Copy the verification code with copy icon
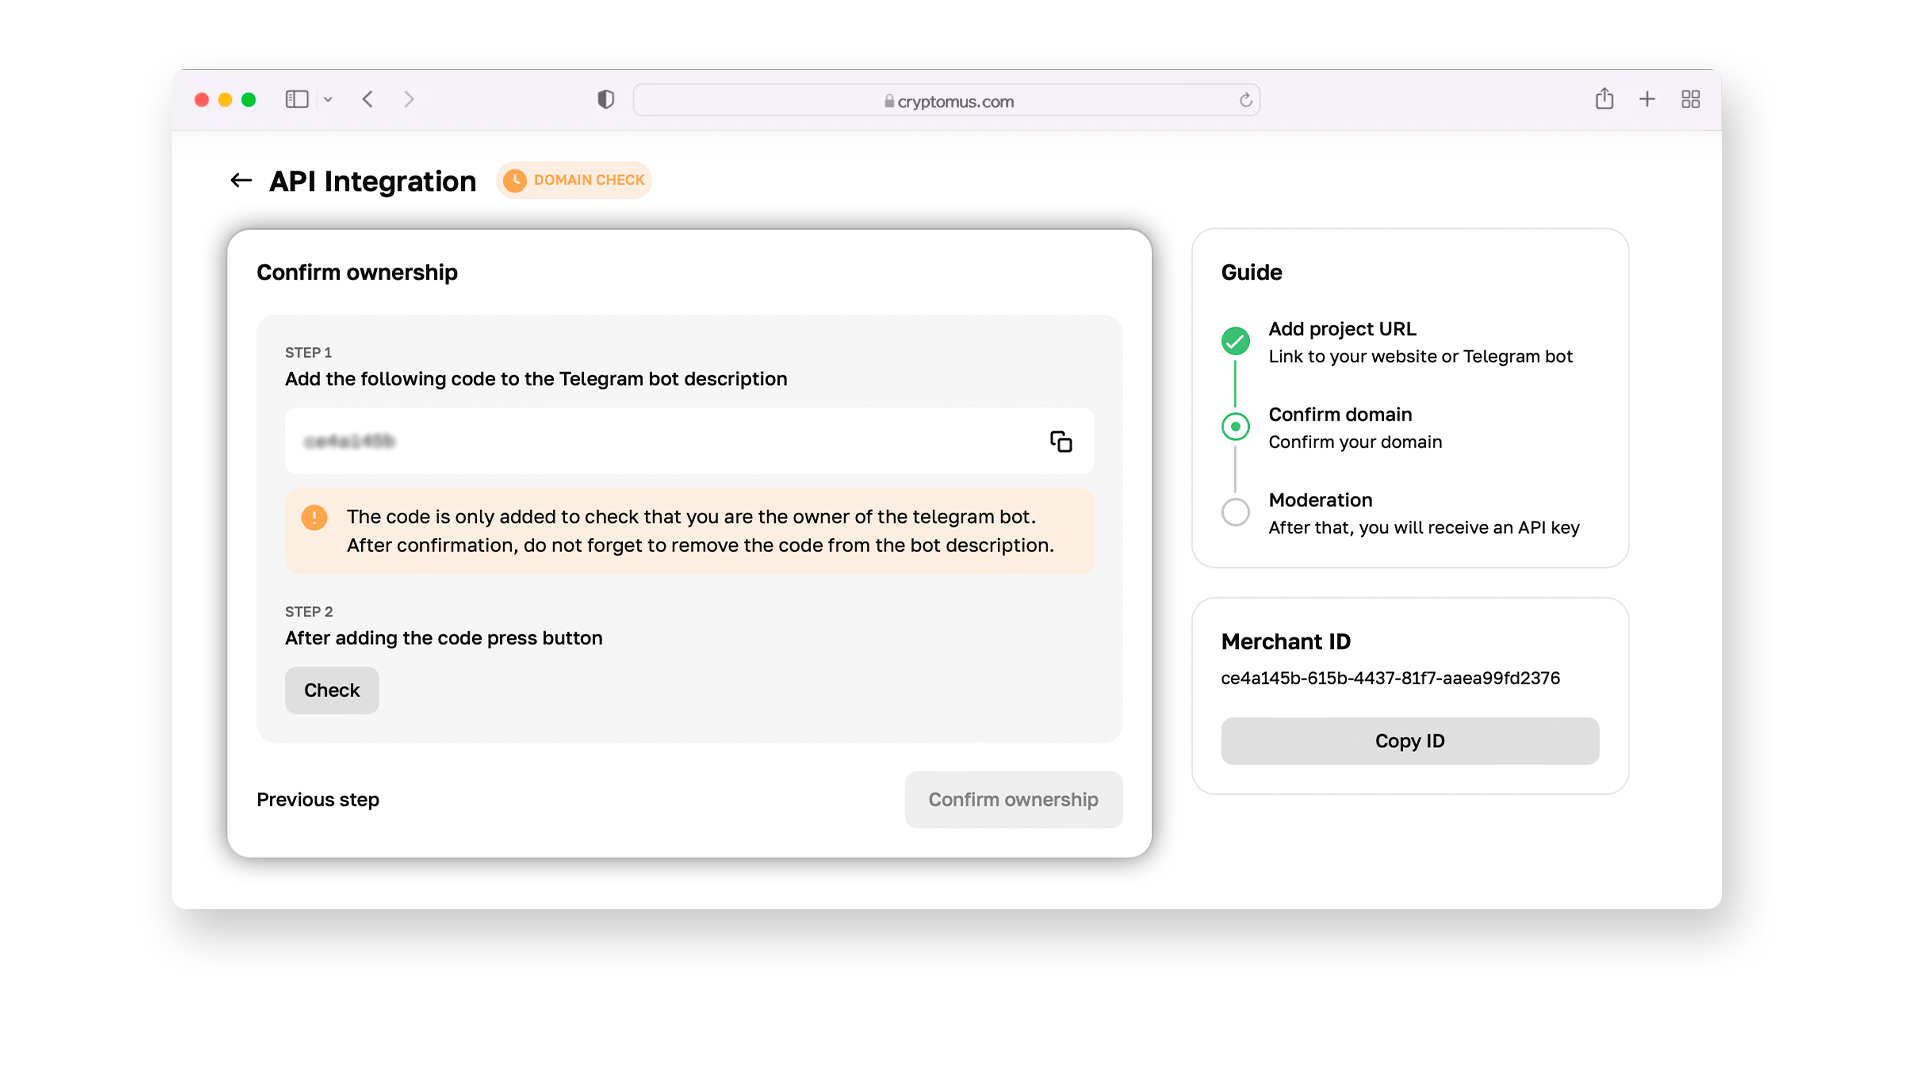 click(x=1061, y=441)
